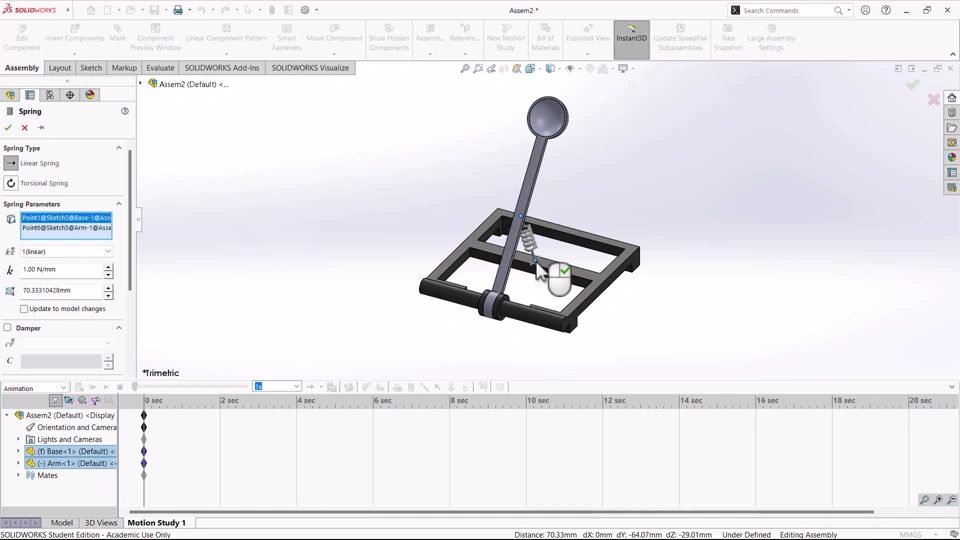Open the Design Library task pane icon

click(x=951, y=113)
